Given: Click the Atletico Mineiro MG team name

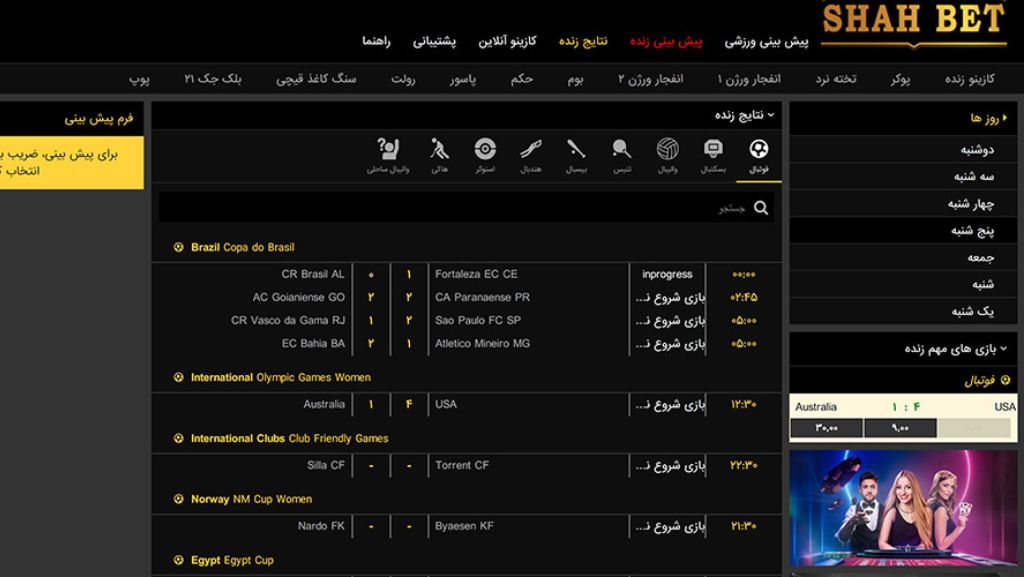Looking at the screenshot, I should click(x=483, y=343).
